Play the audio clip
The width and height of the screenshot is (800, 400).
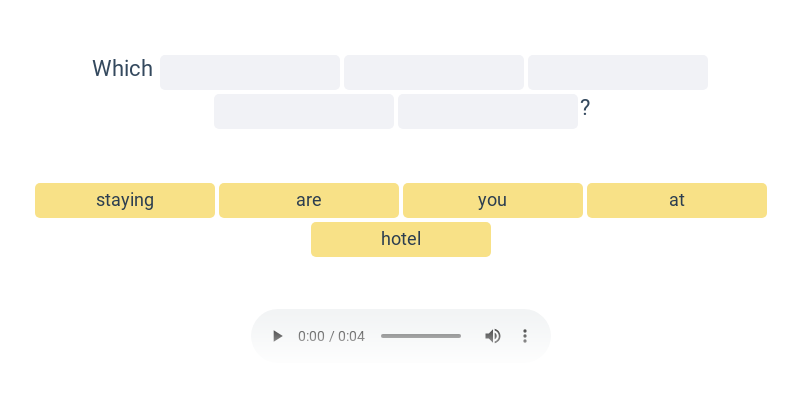(x=278, y=336)
